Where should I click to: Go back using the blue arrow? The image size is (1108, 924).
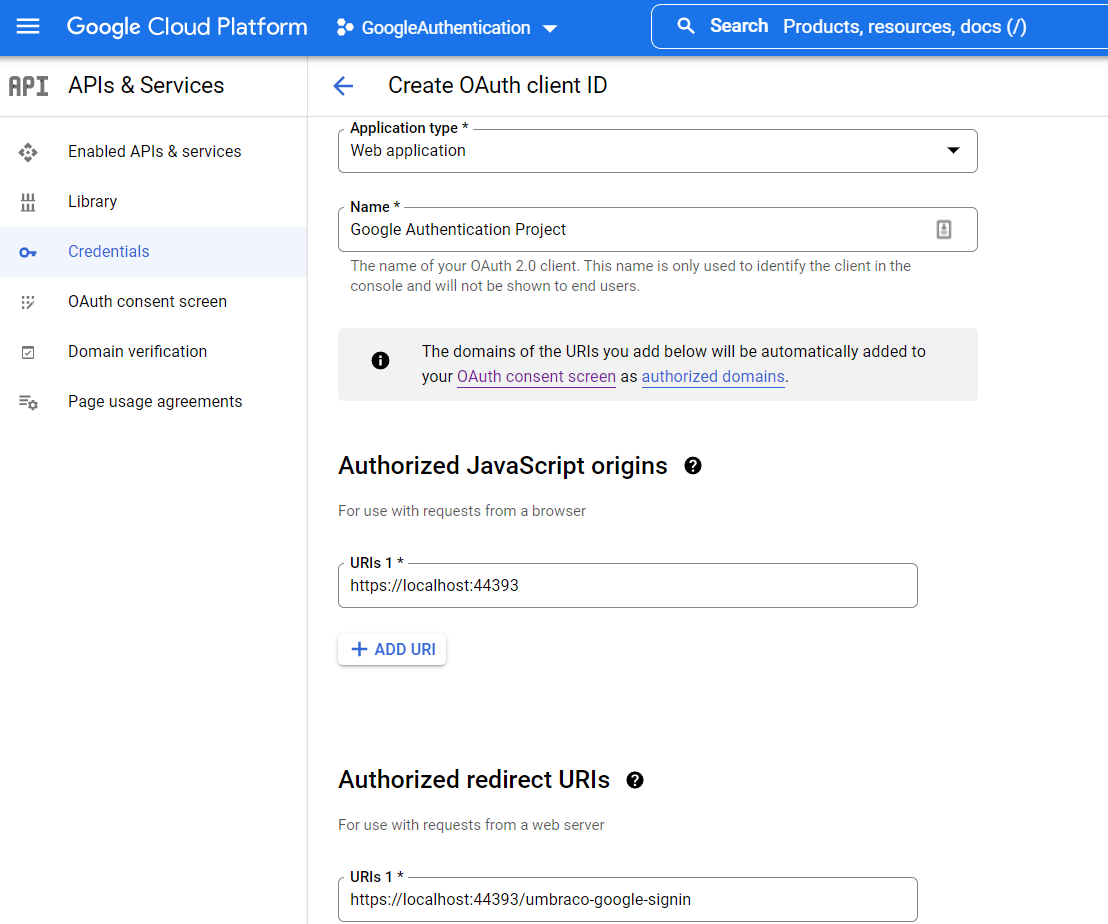343,85
